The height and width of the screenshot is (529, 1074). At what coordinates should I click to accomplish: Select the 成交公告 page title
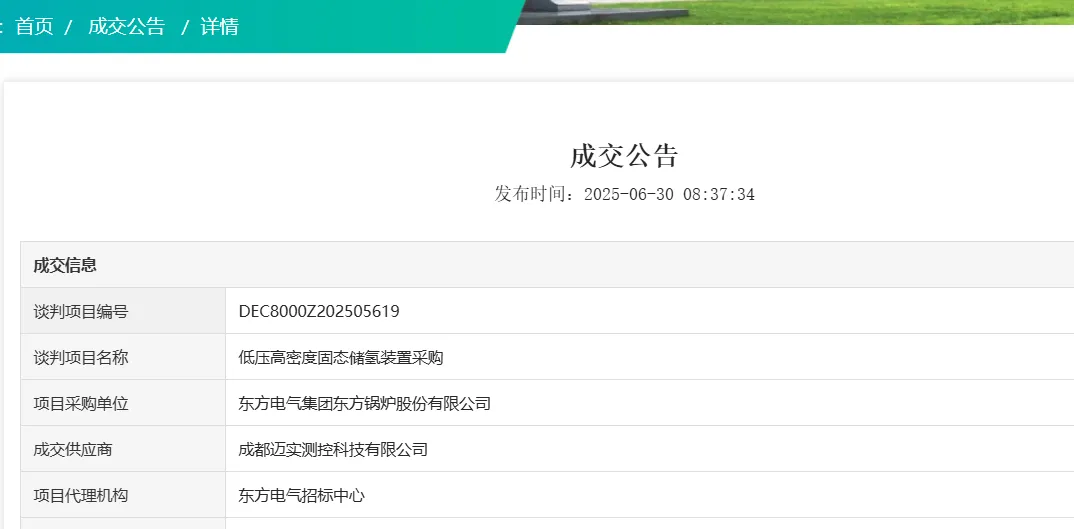pos(624,156)
